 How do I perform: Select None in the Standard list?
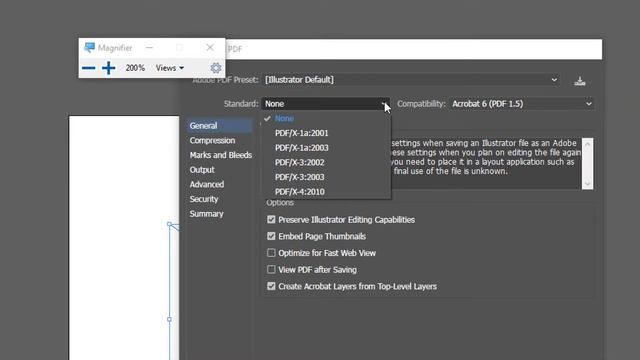tap(326, 118)
